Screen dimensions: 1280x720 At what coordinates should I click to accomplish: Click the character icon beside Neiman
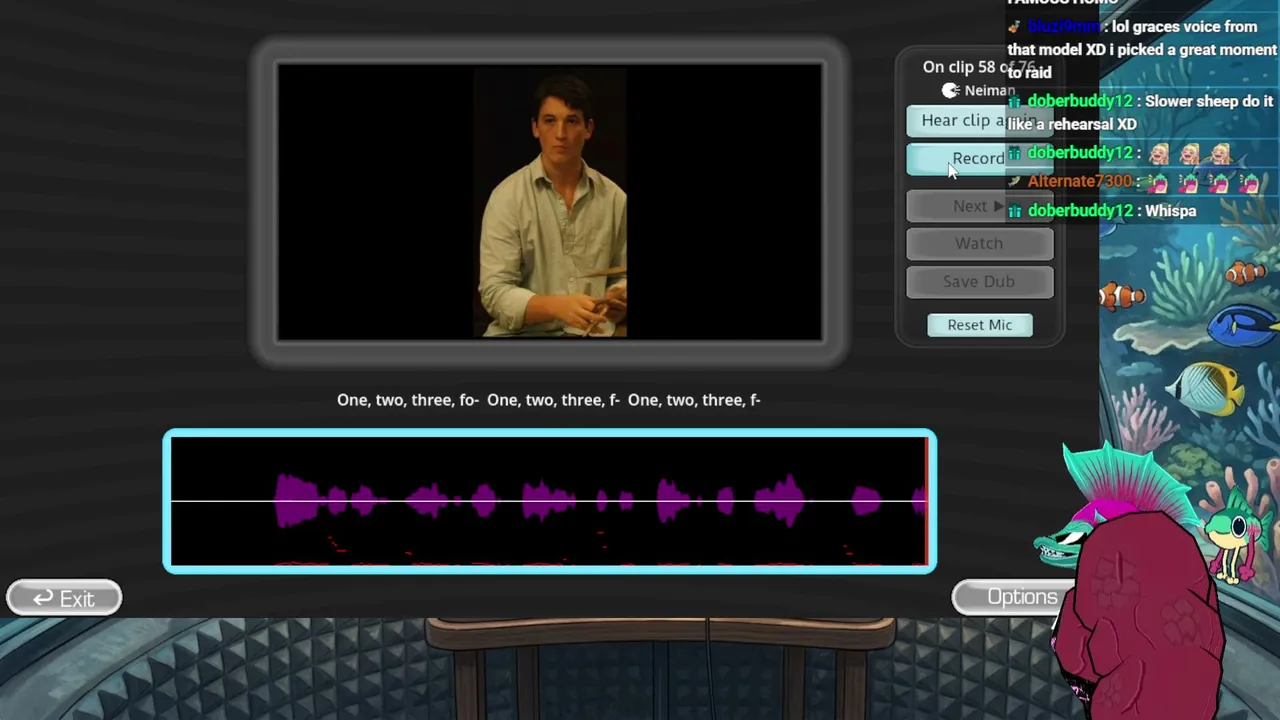coord(951,91)
